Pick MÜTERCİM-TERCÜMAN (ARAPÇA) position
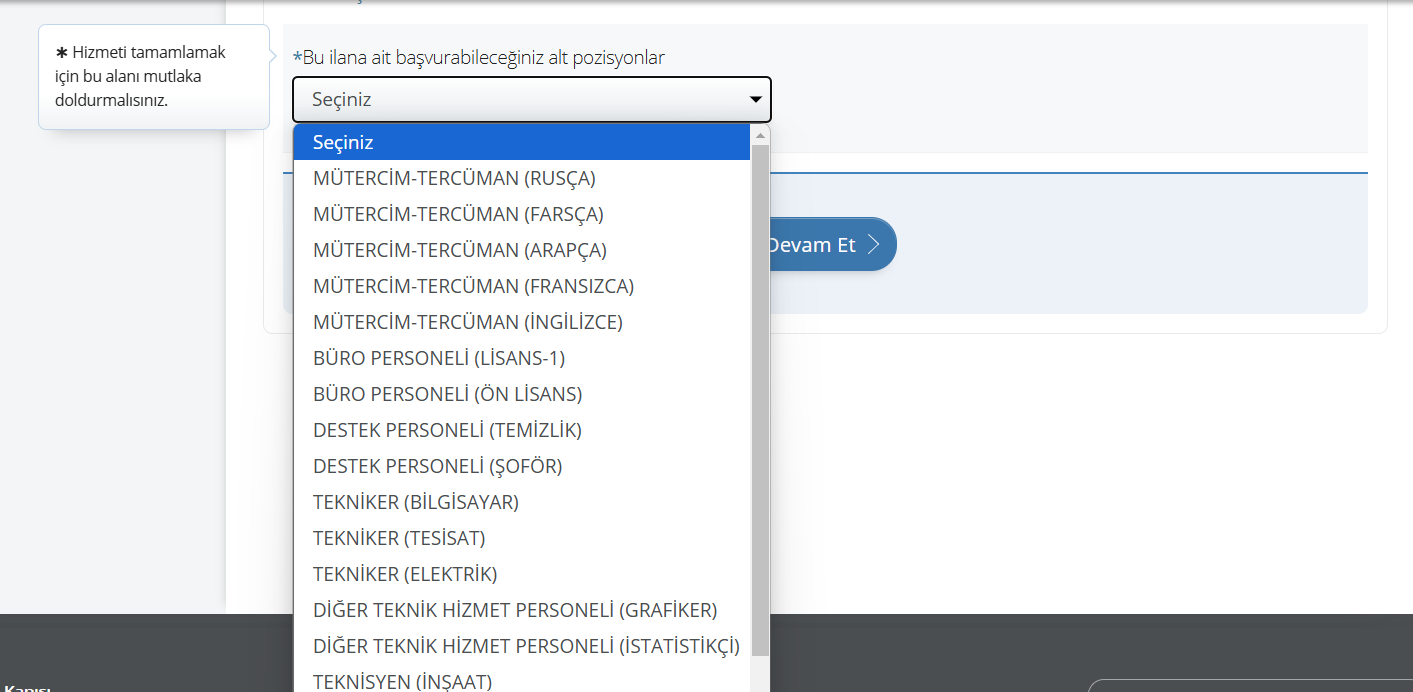The image size is (1413, 692). click(x=459, y=250)
